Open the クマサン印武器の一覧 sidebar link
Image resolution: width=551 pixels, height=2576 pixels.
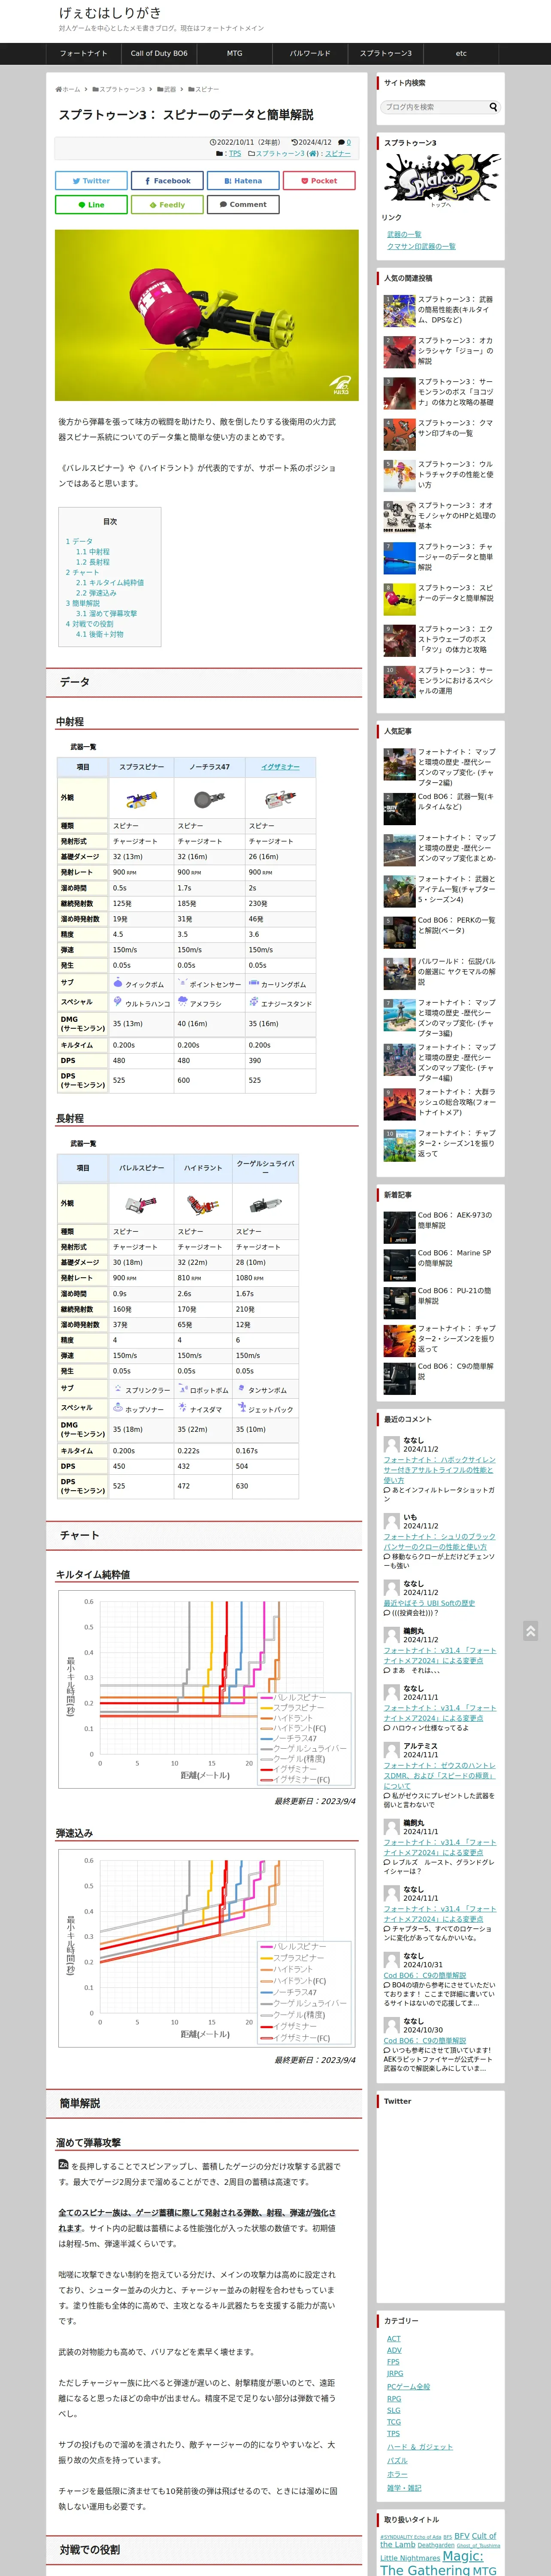click(x=421, y=246)
